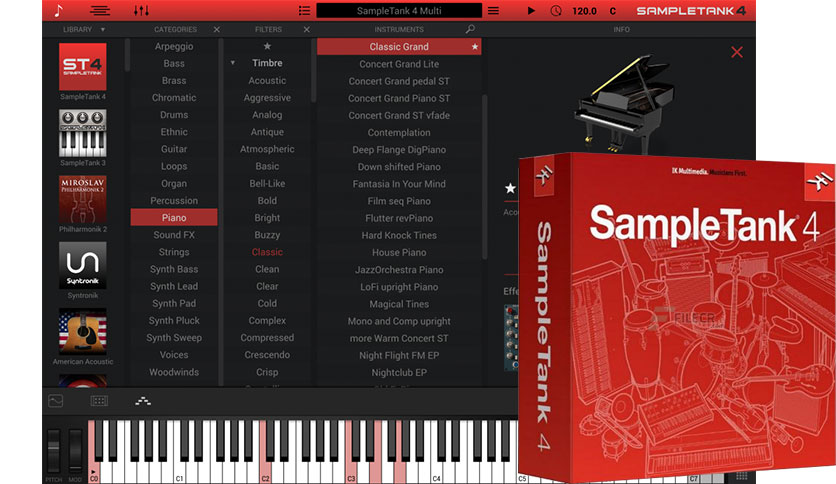Open the hamburger menu next to preset name
Screen dimensions: 836x484
[x=494, y=10]
